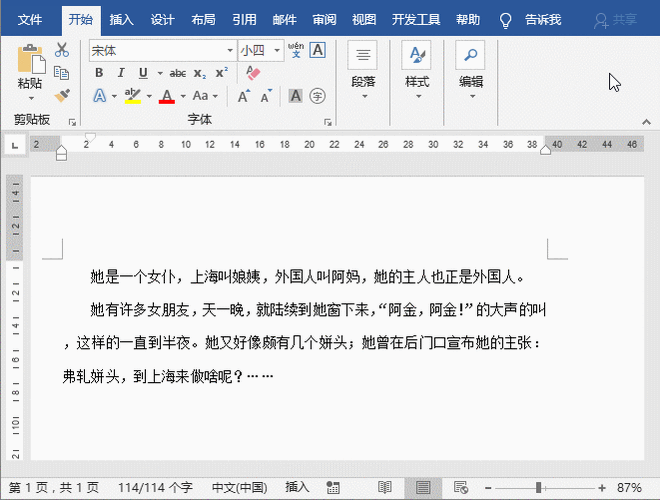Click page number indicator 第1页
Image resolution: width=660 pixels, height=500 pixels.
(x=53, y=488)
